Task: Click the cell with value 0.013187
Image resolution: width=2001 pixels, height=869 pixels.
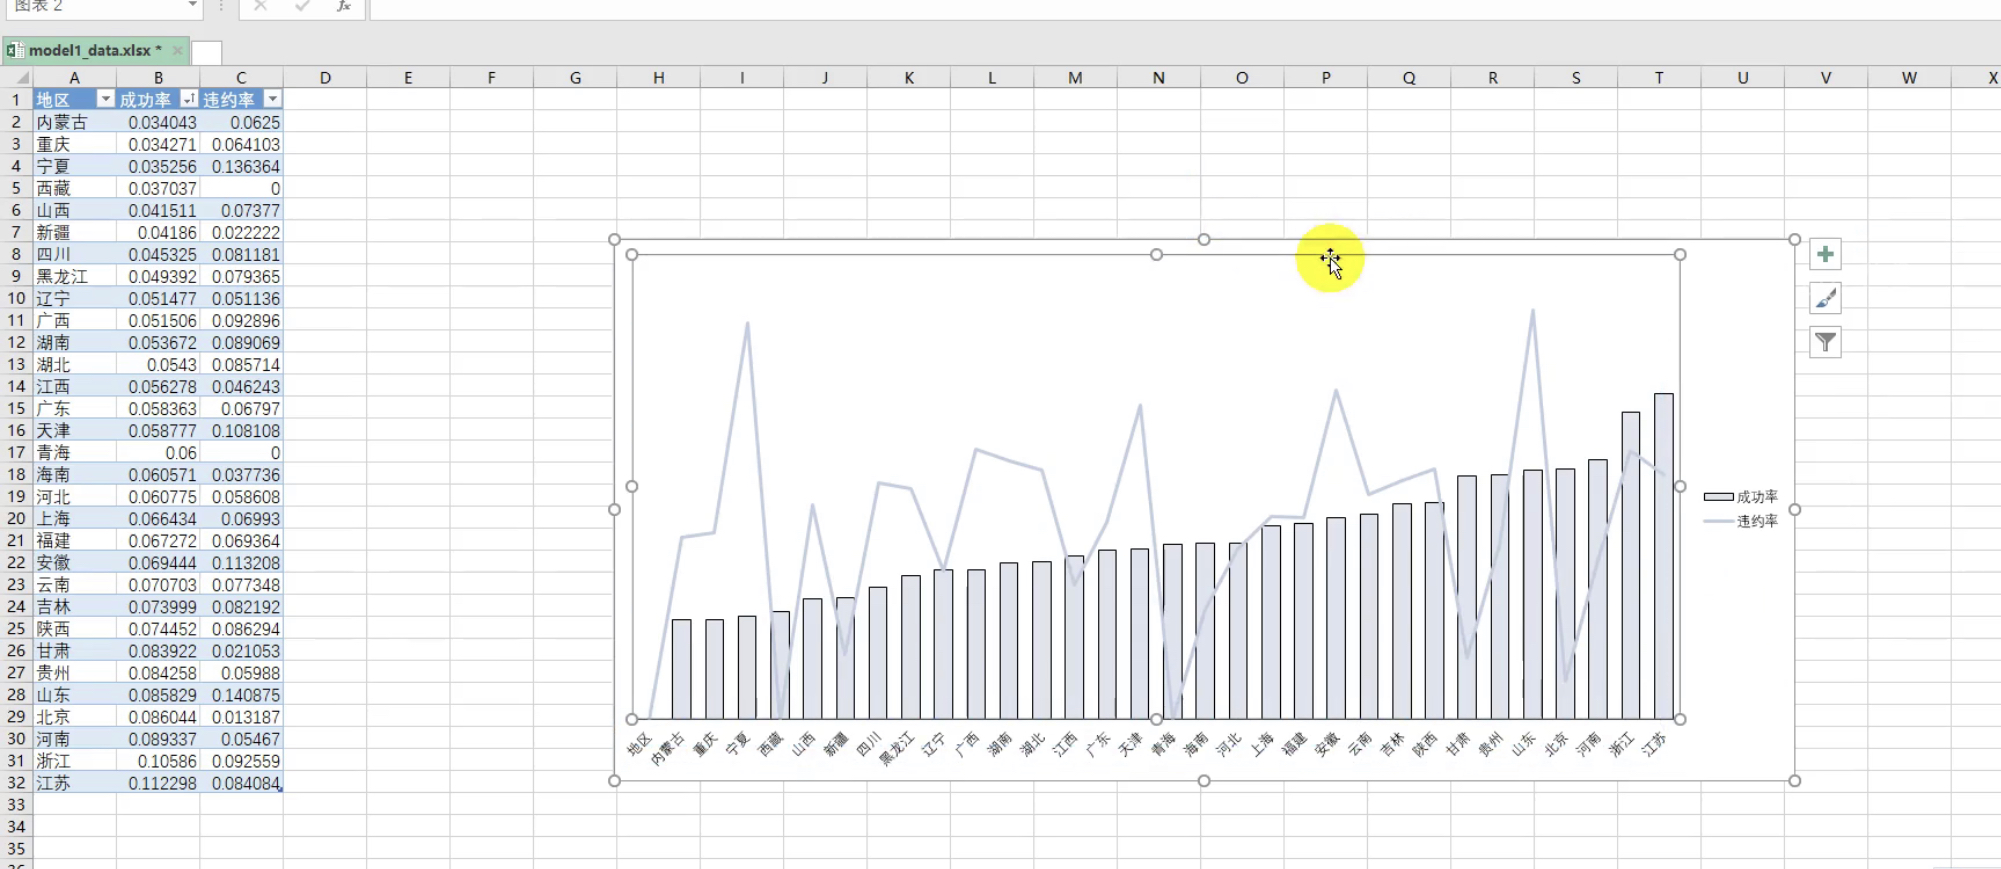Action: pyautogui.click(x=241, y=716)
